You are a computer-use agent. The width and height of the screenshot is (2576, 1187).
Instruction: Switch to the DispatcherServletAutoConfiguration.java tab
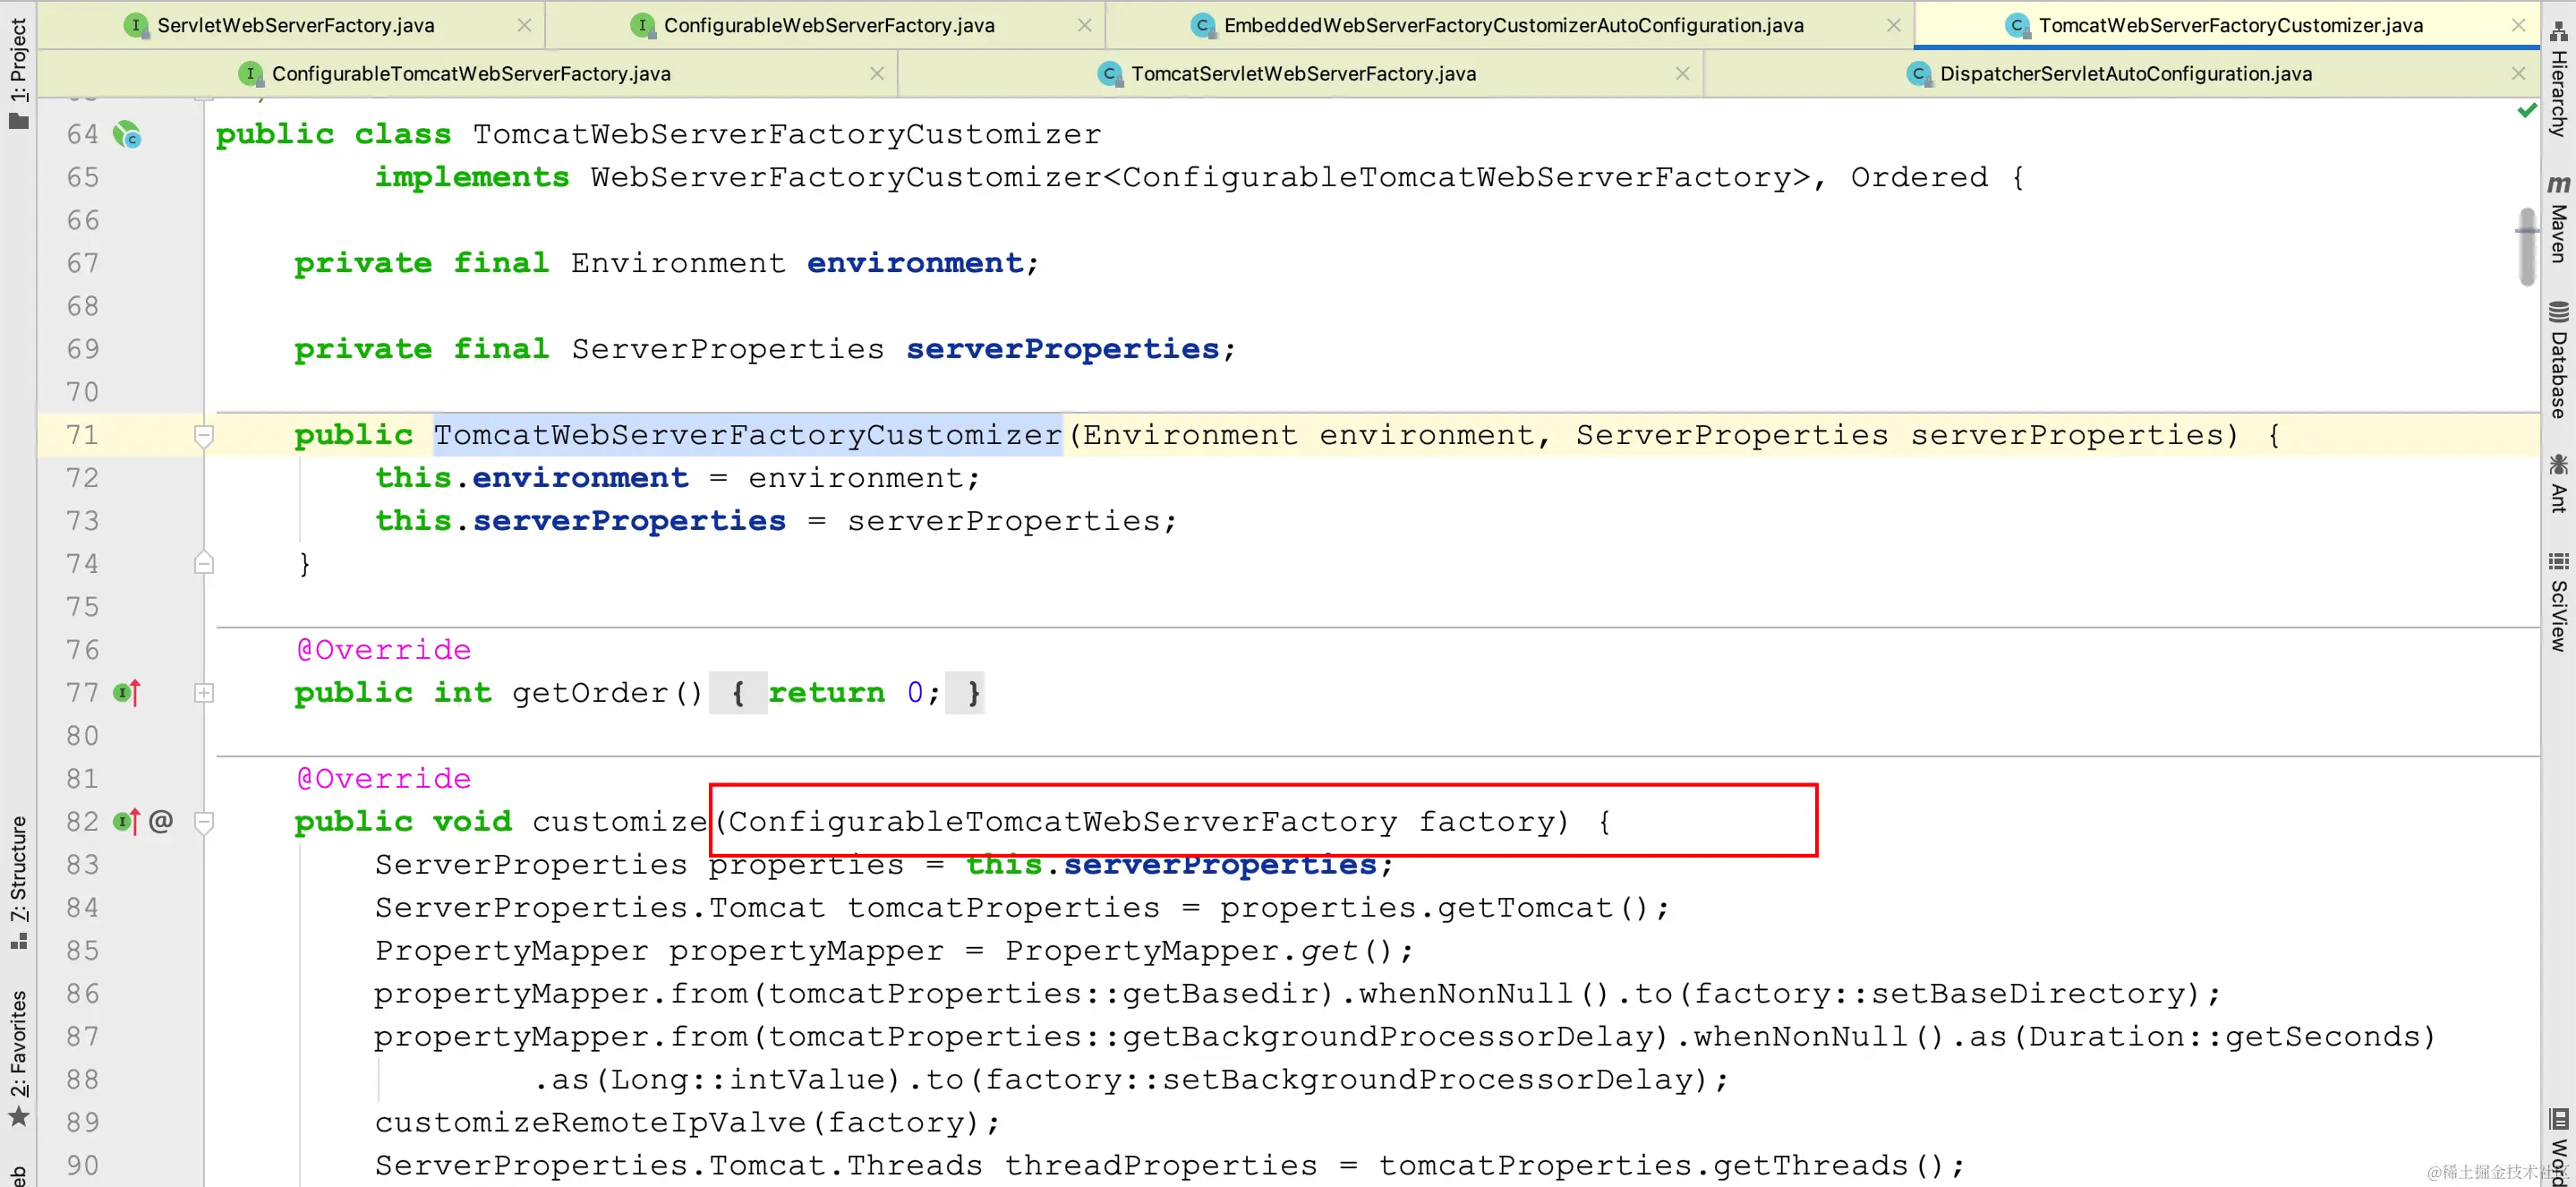point(2125,74)
